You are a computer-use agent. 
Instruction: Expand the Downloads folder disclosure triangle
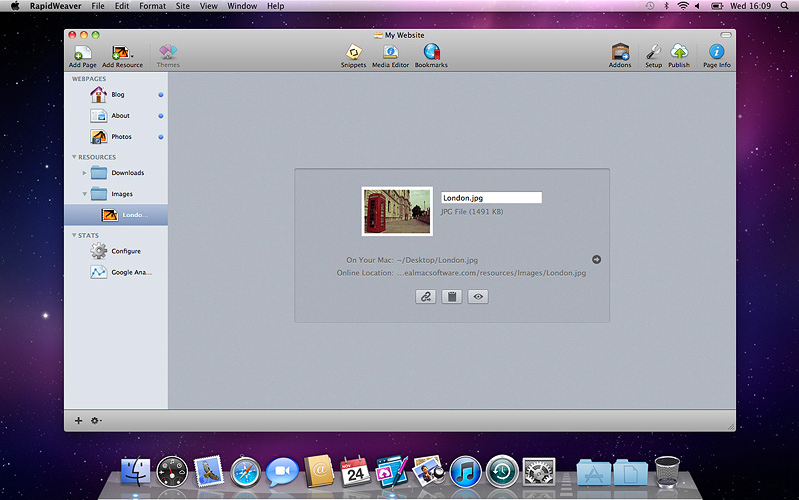(x=85, y=173)
